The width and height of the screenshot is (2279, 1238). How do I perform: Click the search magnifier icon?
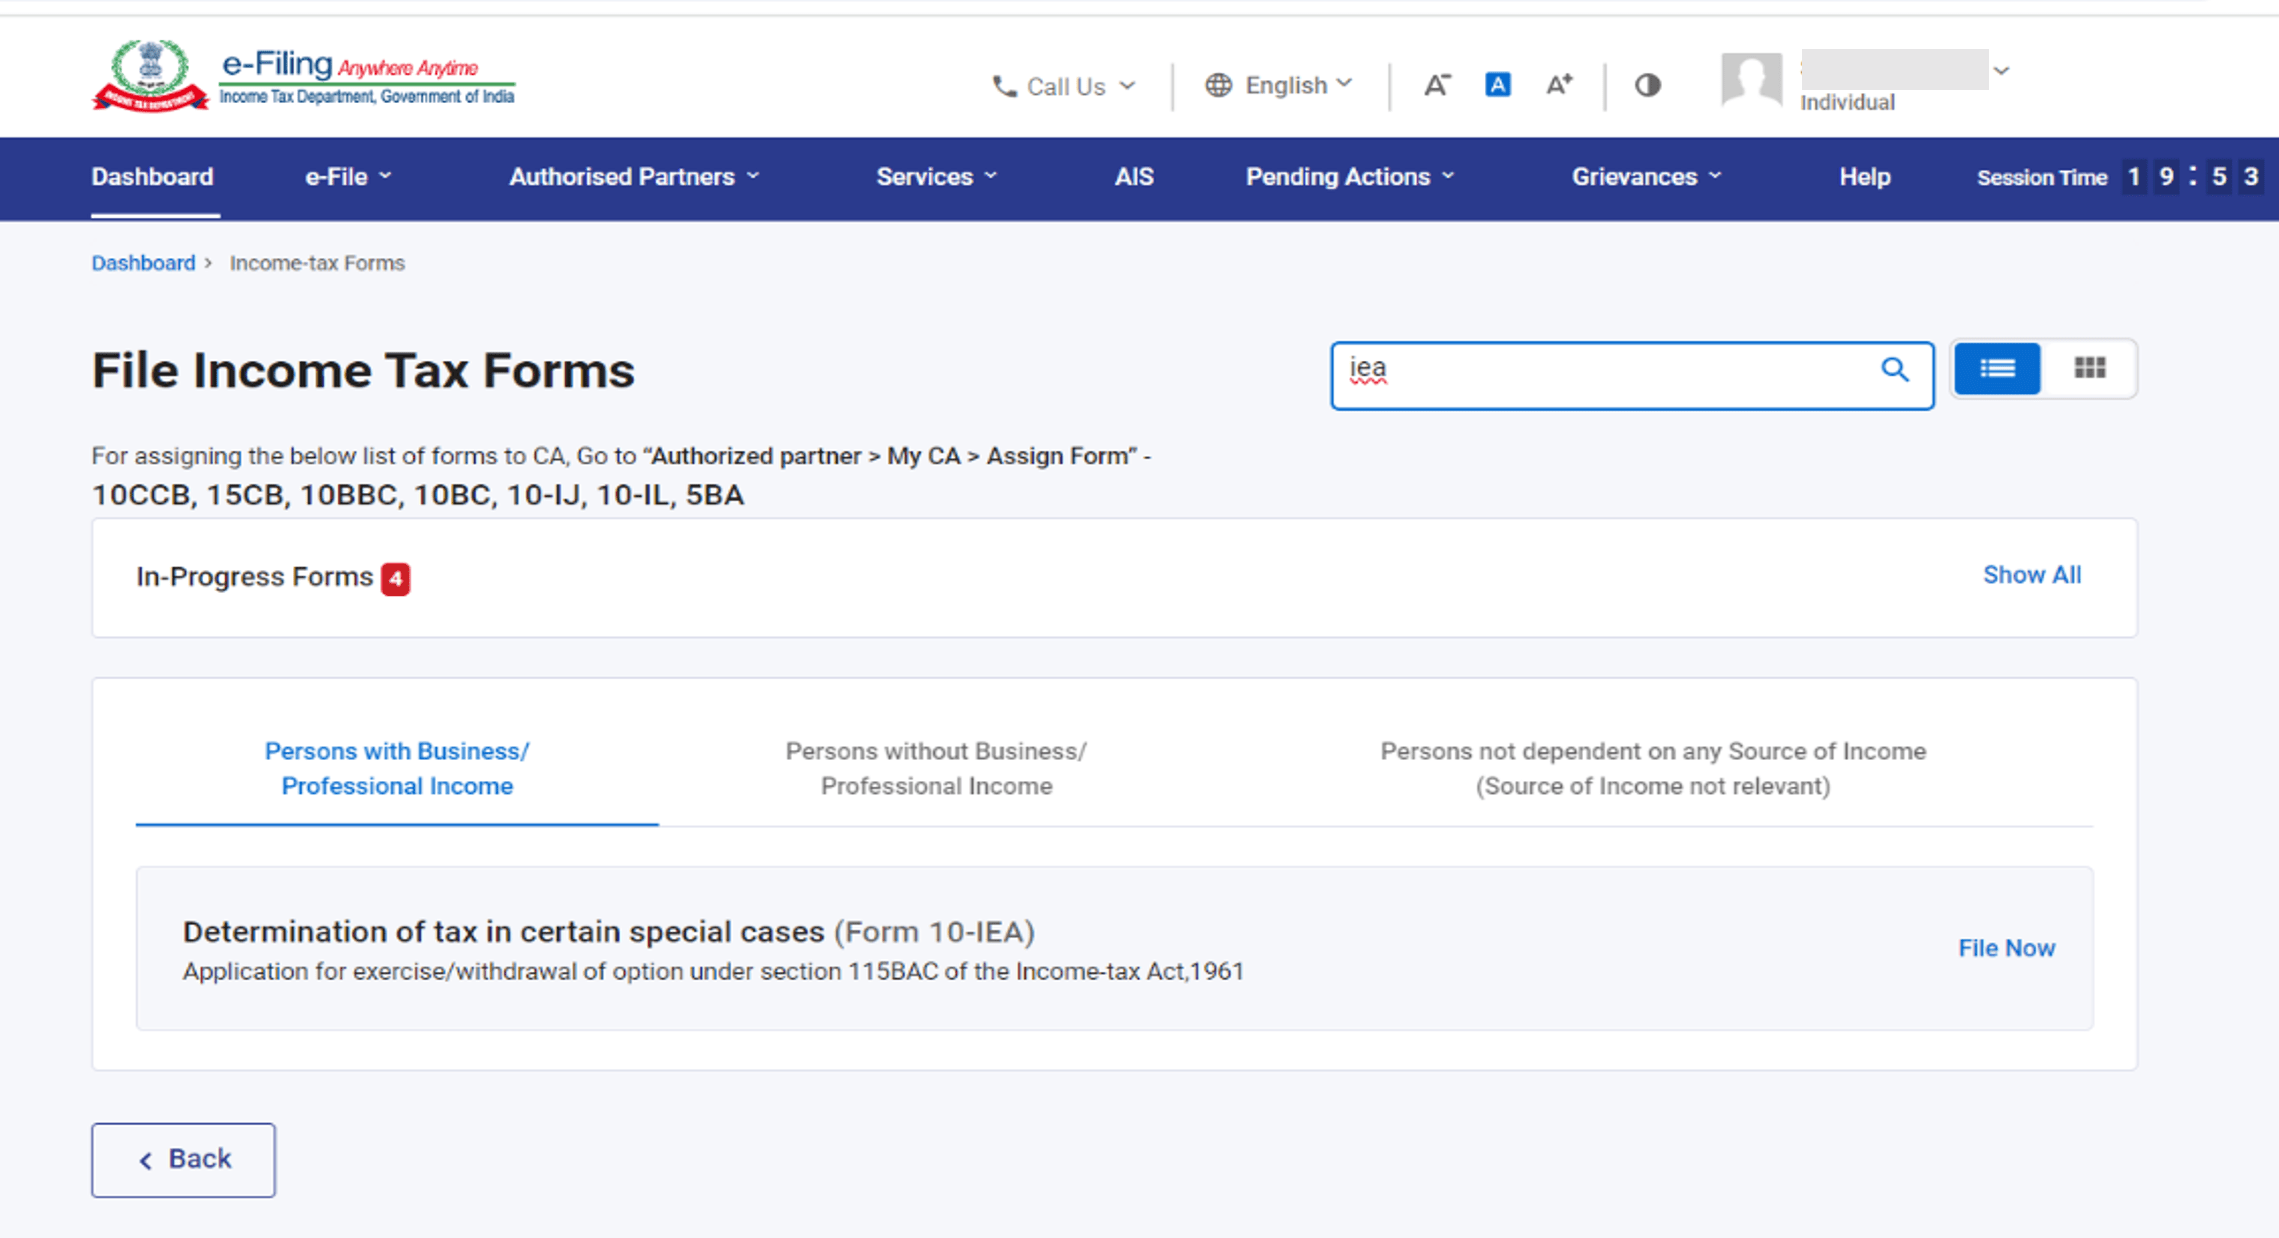click(1895, 371)
